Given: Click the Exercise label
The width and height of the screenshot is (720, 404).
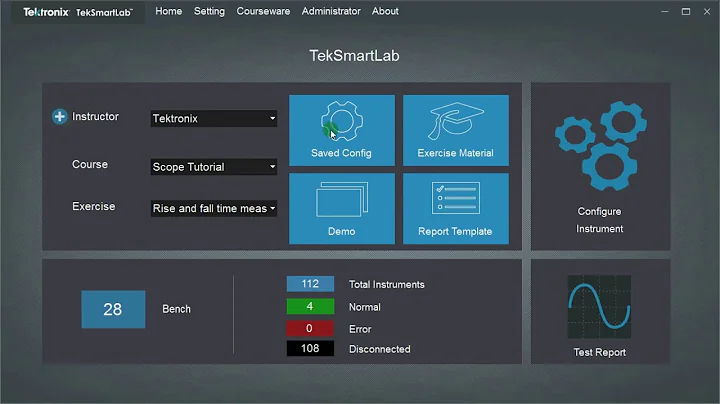Looking at the screenshot, I should coord(94,207).
